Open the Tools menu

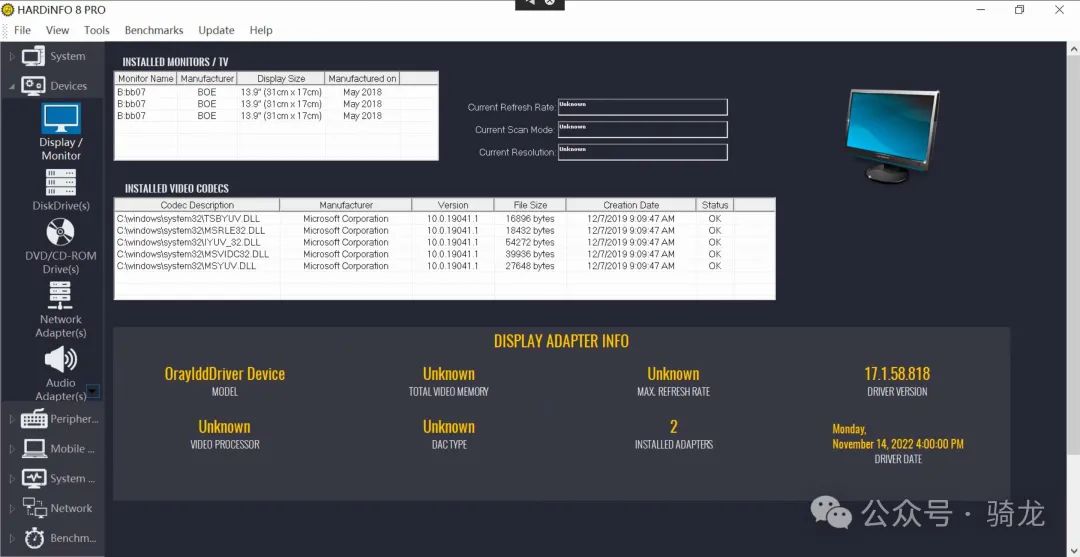click(x=96, y=30)
